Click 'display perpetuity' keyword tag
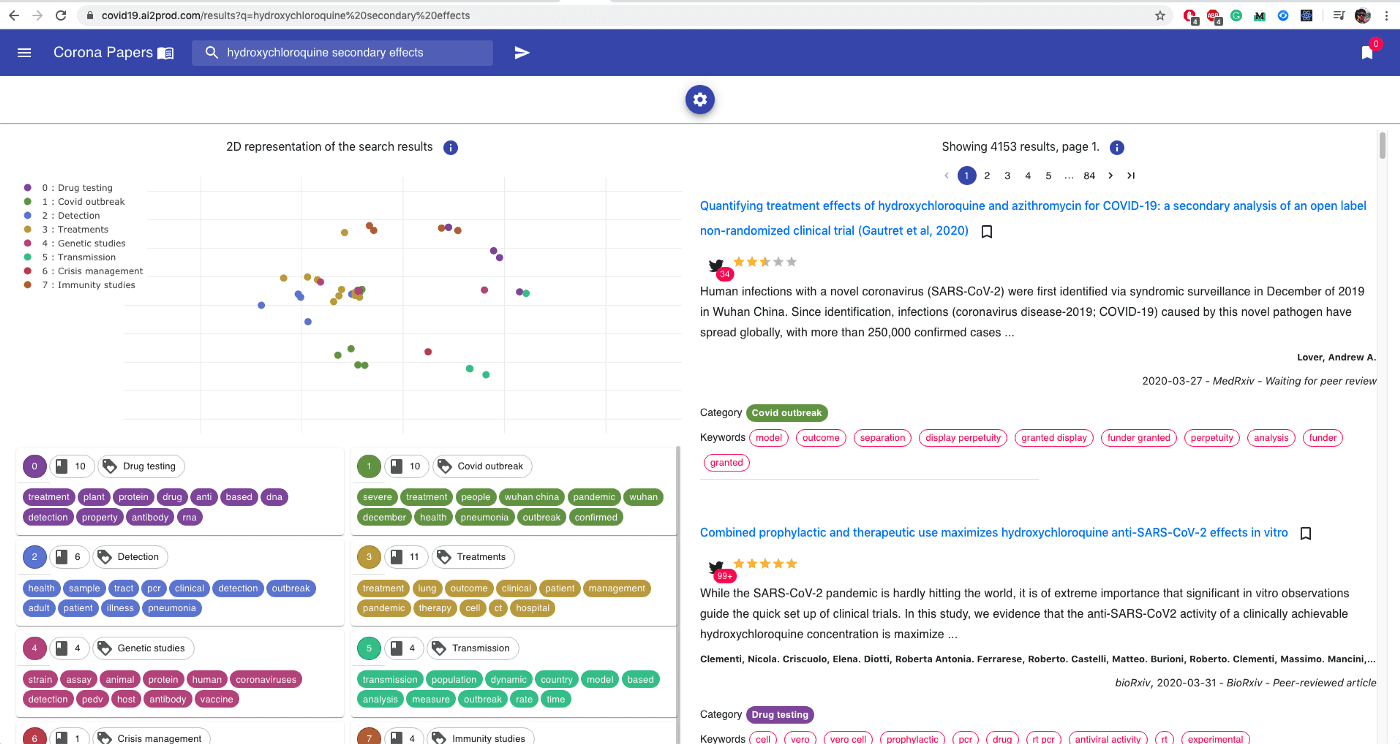 pos(963,438)
